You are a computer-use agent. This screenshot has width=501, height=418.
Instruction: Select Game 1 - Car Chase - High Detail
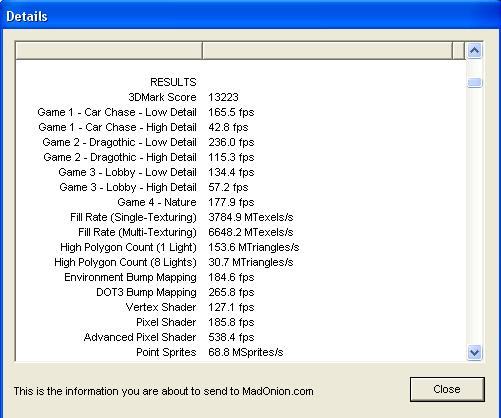(117, 127)
